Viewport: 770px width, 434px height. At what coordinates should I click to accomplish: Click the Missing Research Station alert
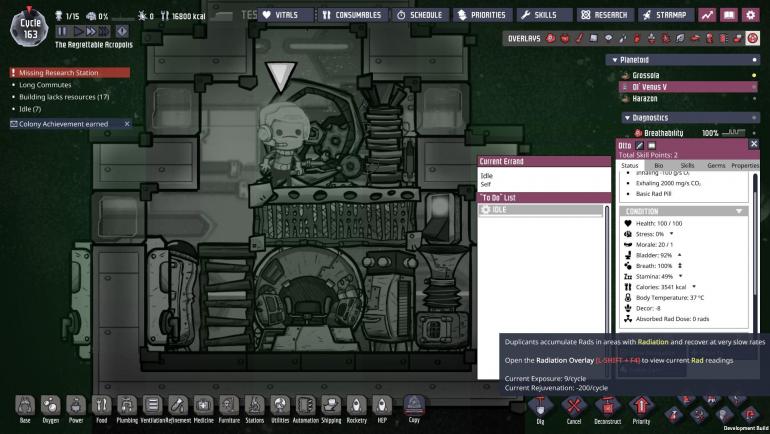[x=69, y=72]
